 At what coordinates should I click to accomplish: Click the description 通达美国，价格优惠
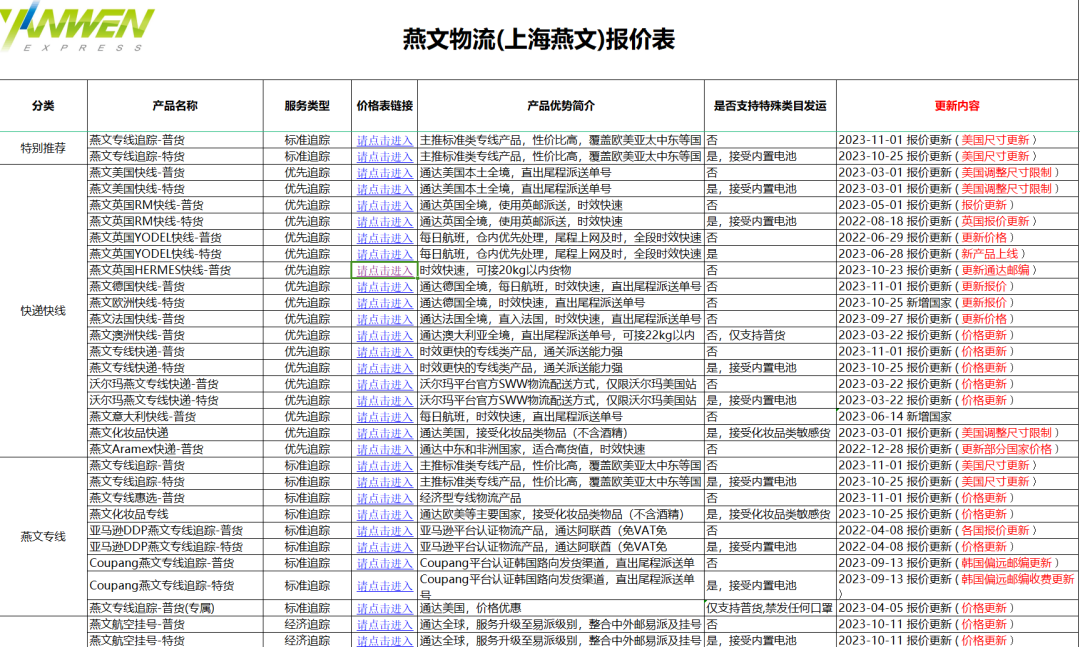470,608
